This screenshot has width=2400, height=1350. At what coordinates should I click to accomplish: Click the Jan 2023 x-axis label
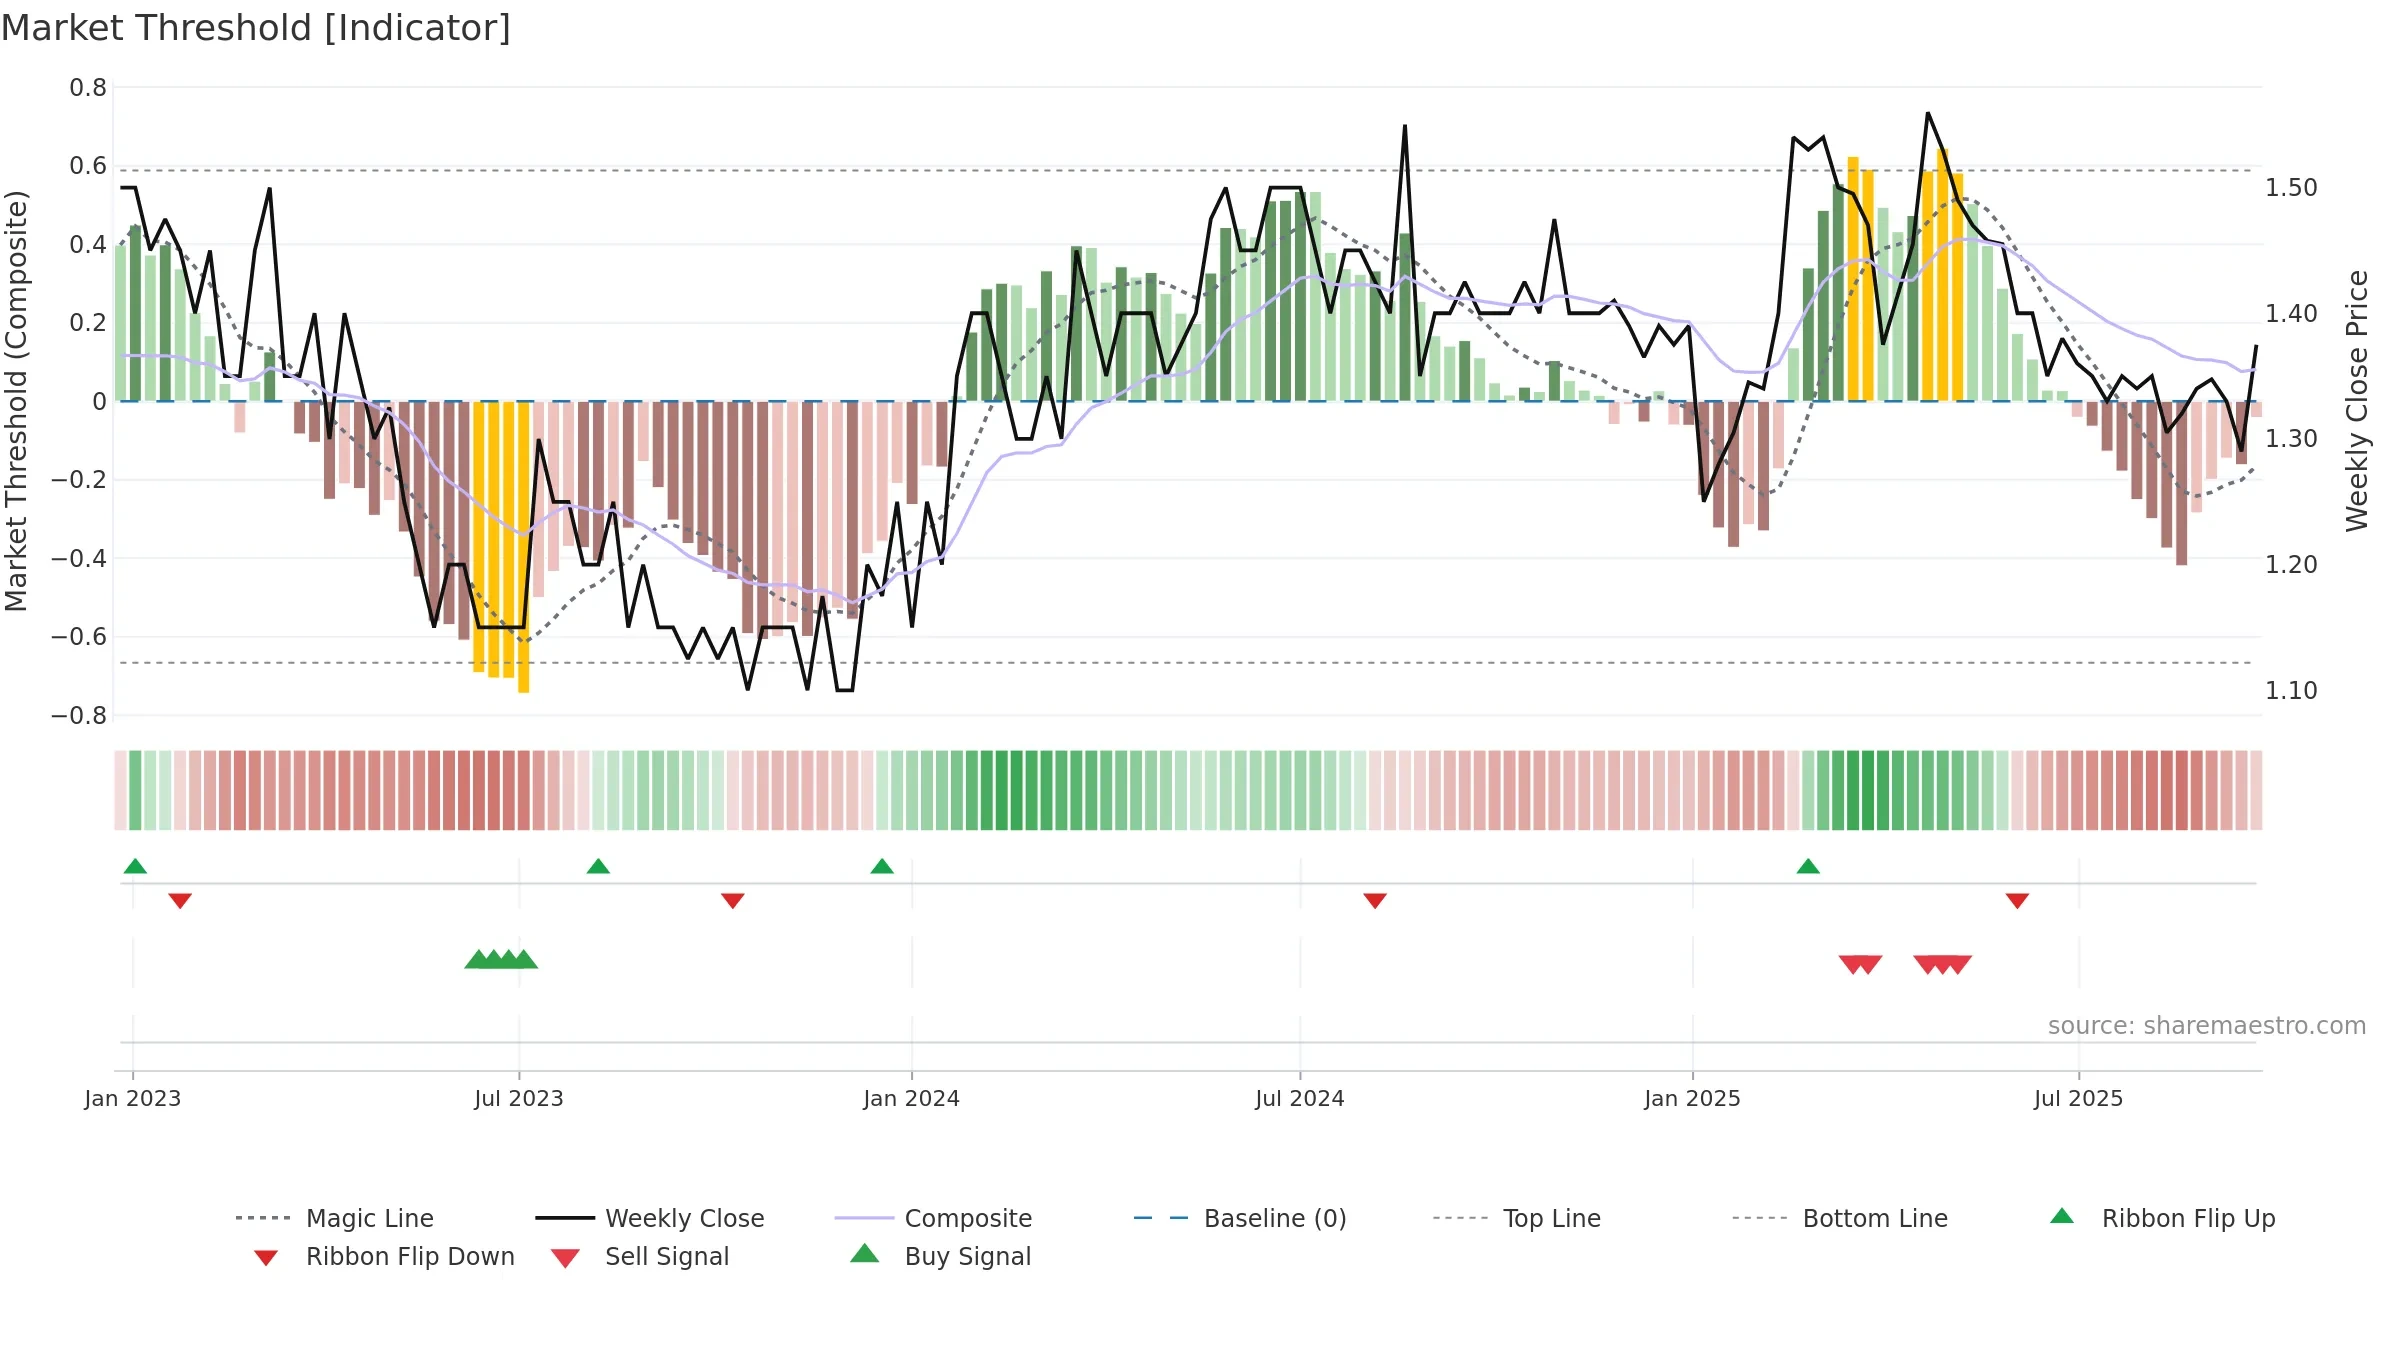(x=133, y=1099)
